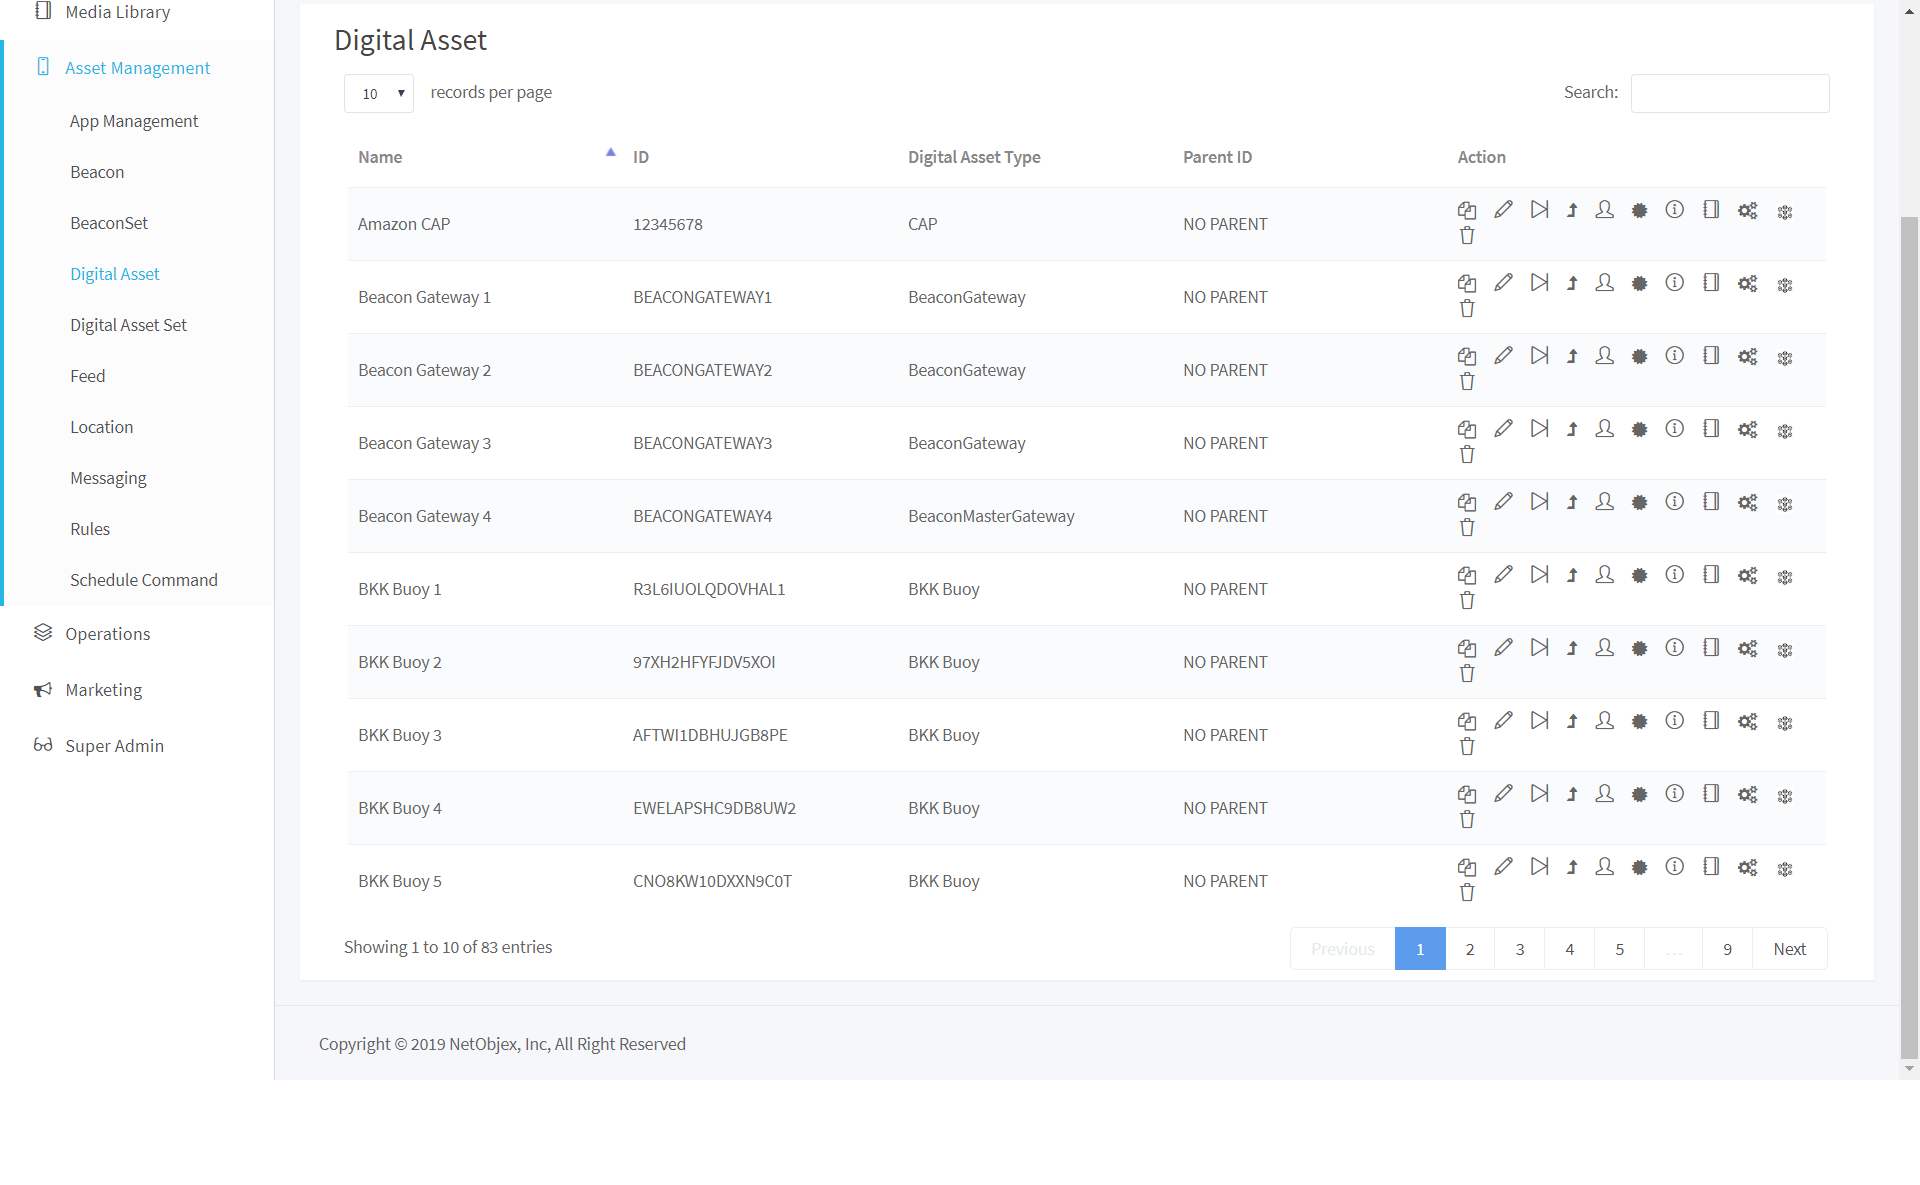
Task: Edit Beacon Gateway 1 with the pencil icon
Action: 1503,283
